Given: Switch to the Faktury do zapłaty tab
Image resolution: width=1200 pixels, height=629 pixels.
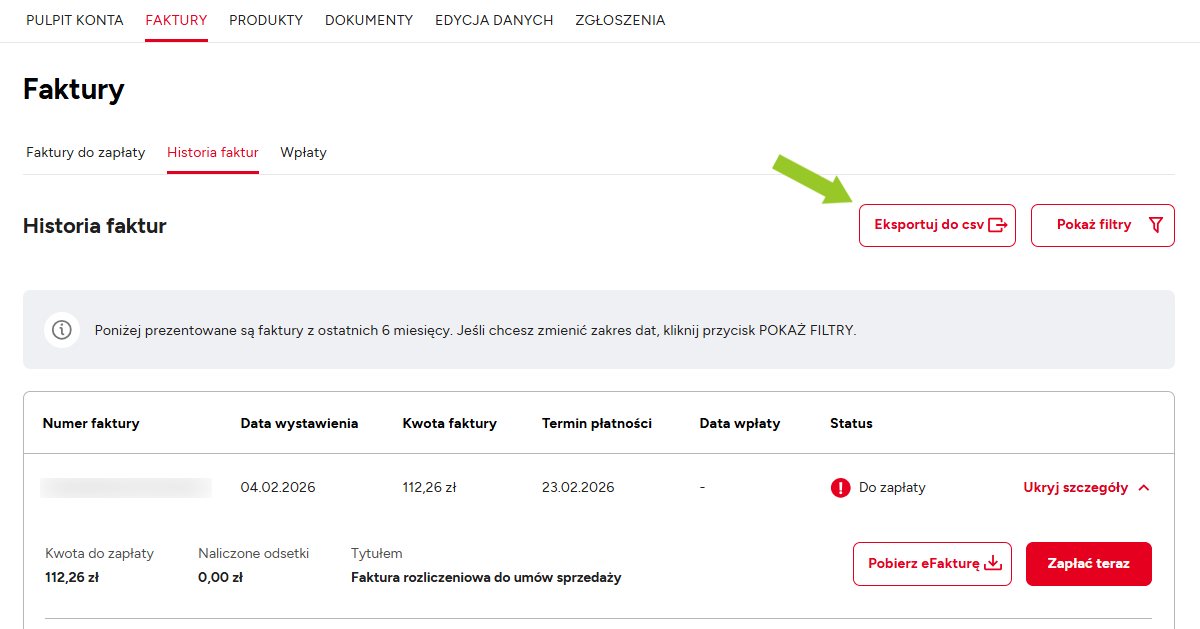Looking at the screenshot, I should [x=86, y=153].
